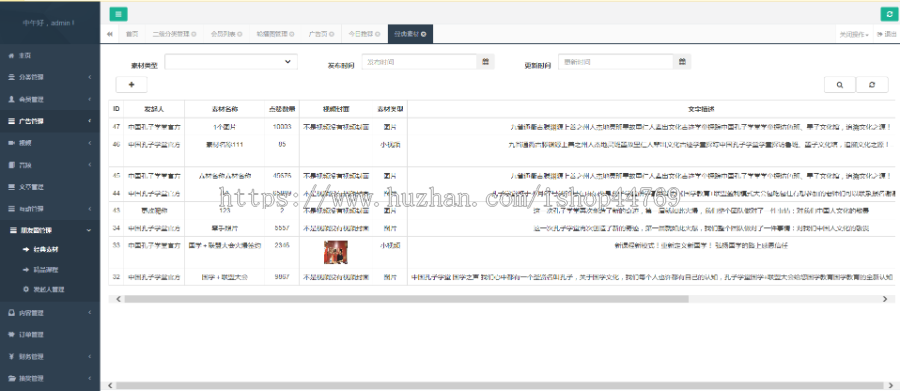This screenshot has height=391, width=900.
Task: Switch to the 轮播图管理 tab
Action: 273,34
